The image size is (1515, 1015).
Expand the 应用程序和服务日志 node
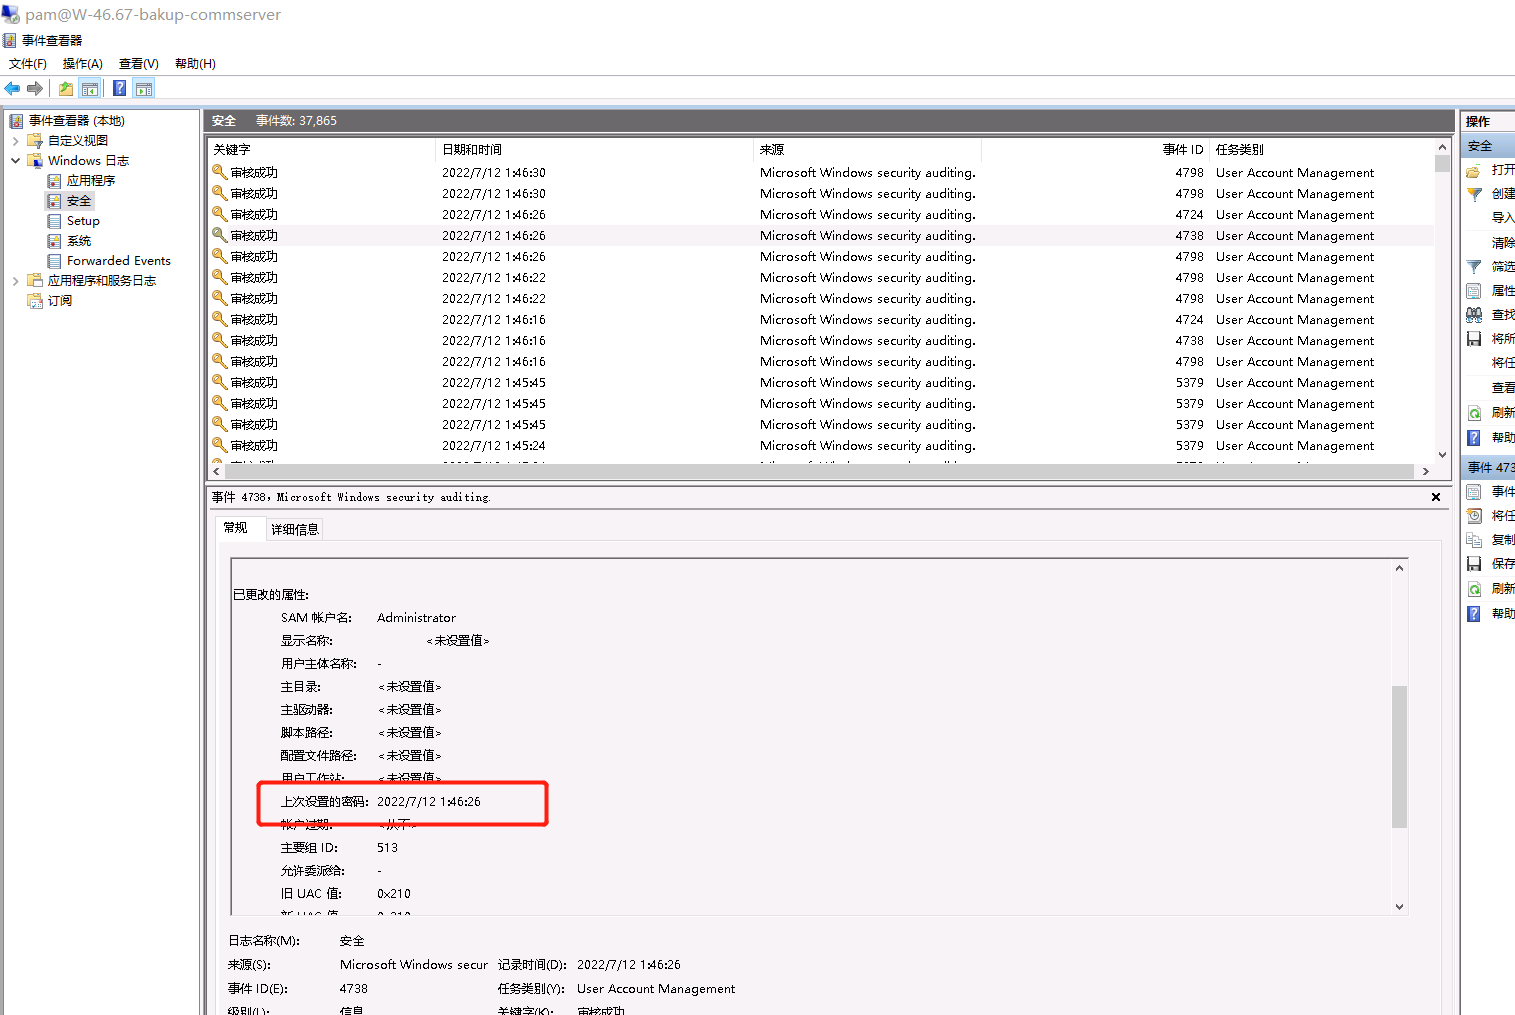click(16, 280)
